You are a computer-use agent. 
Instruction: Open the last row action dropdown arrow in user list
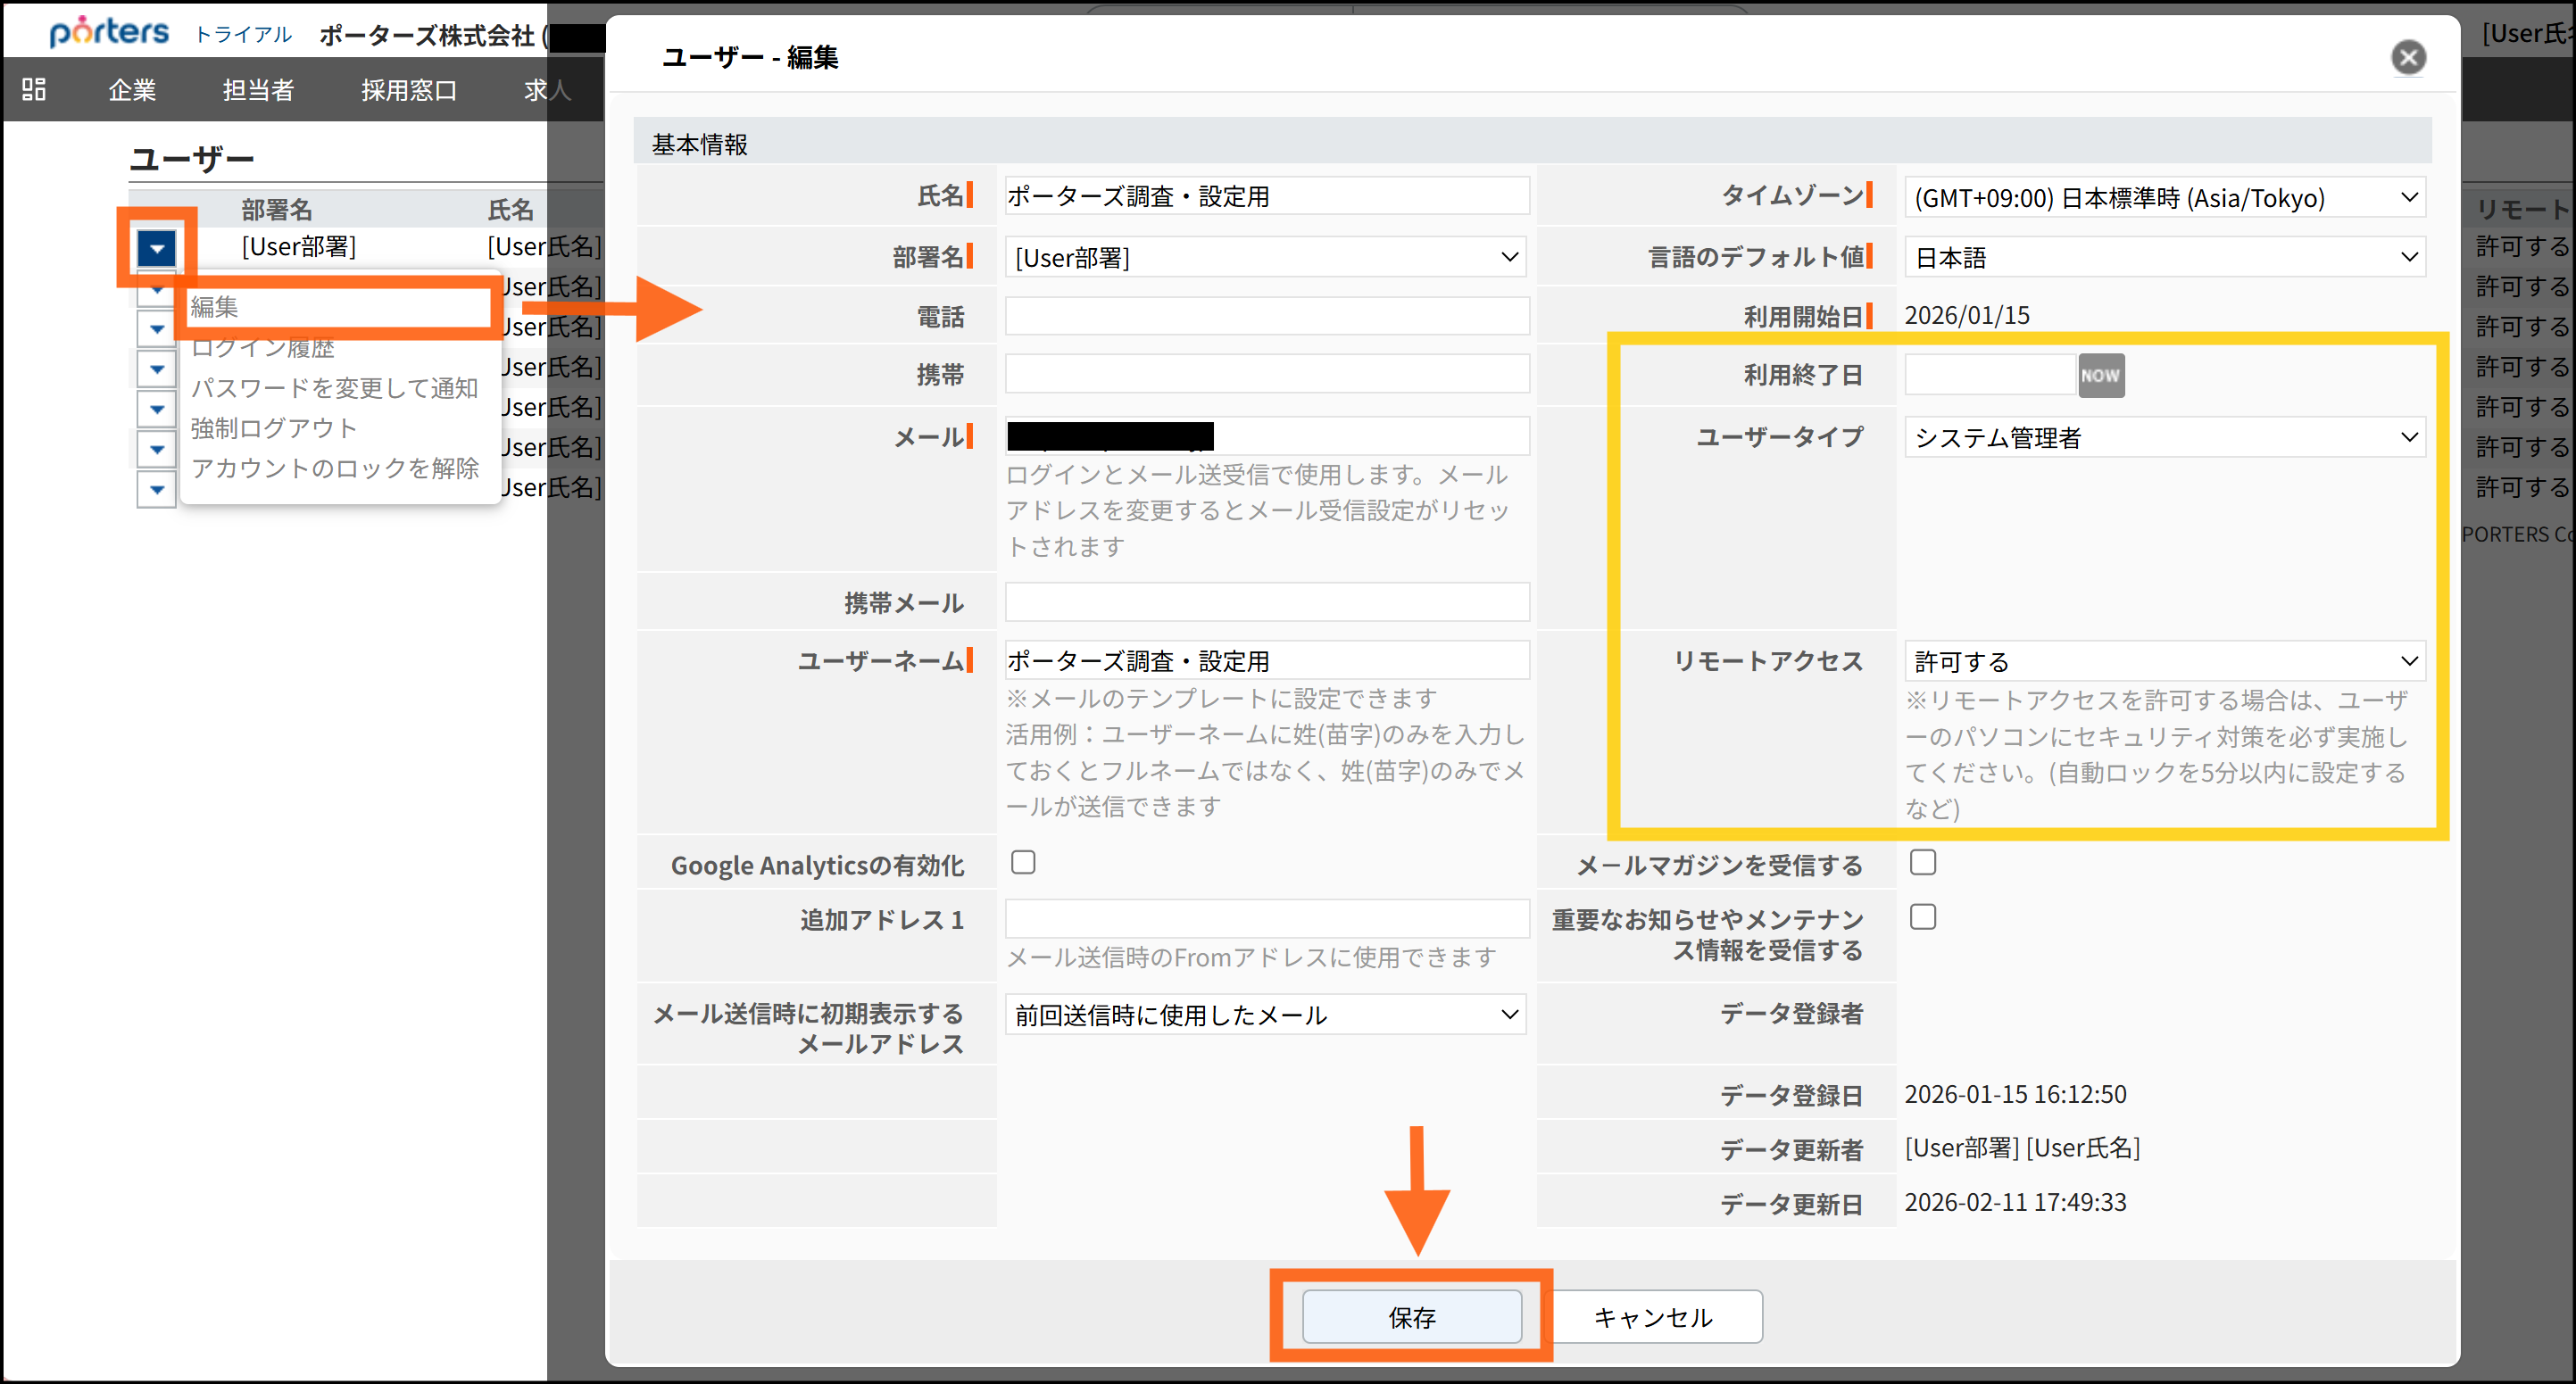[x=157, y=489]
